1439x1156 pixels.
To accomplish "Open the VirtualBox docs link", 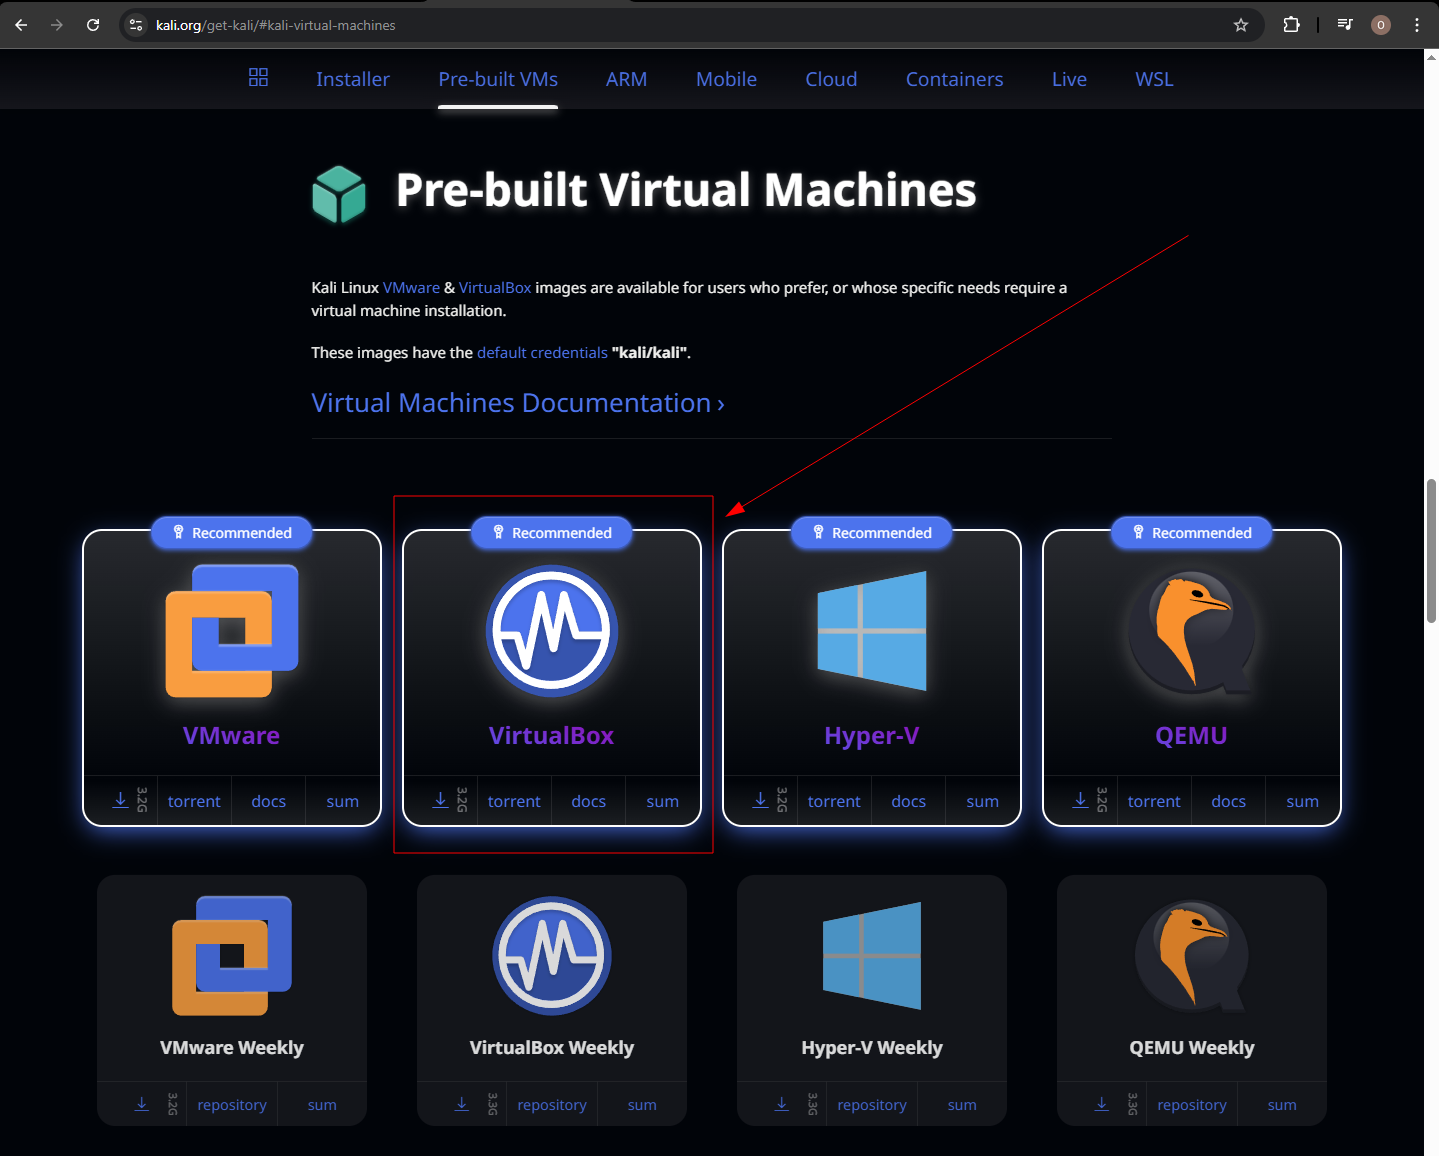I will [588, 801].
